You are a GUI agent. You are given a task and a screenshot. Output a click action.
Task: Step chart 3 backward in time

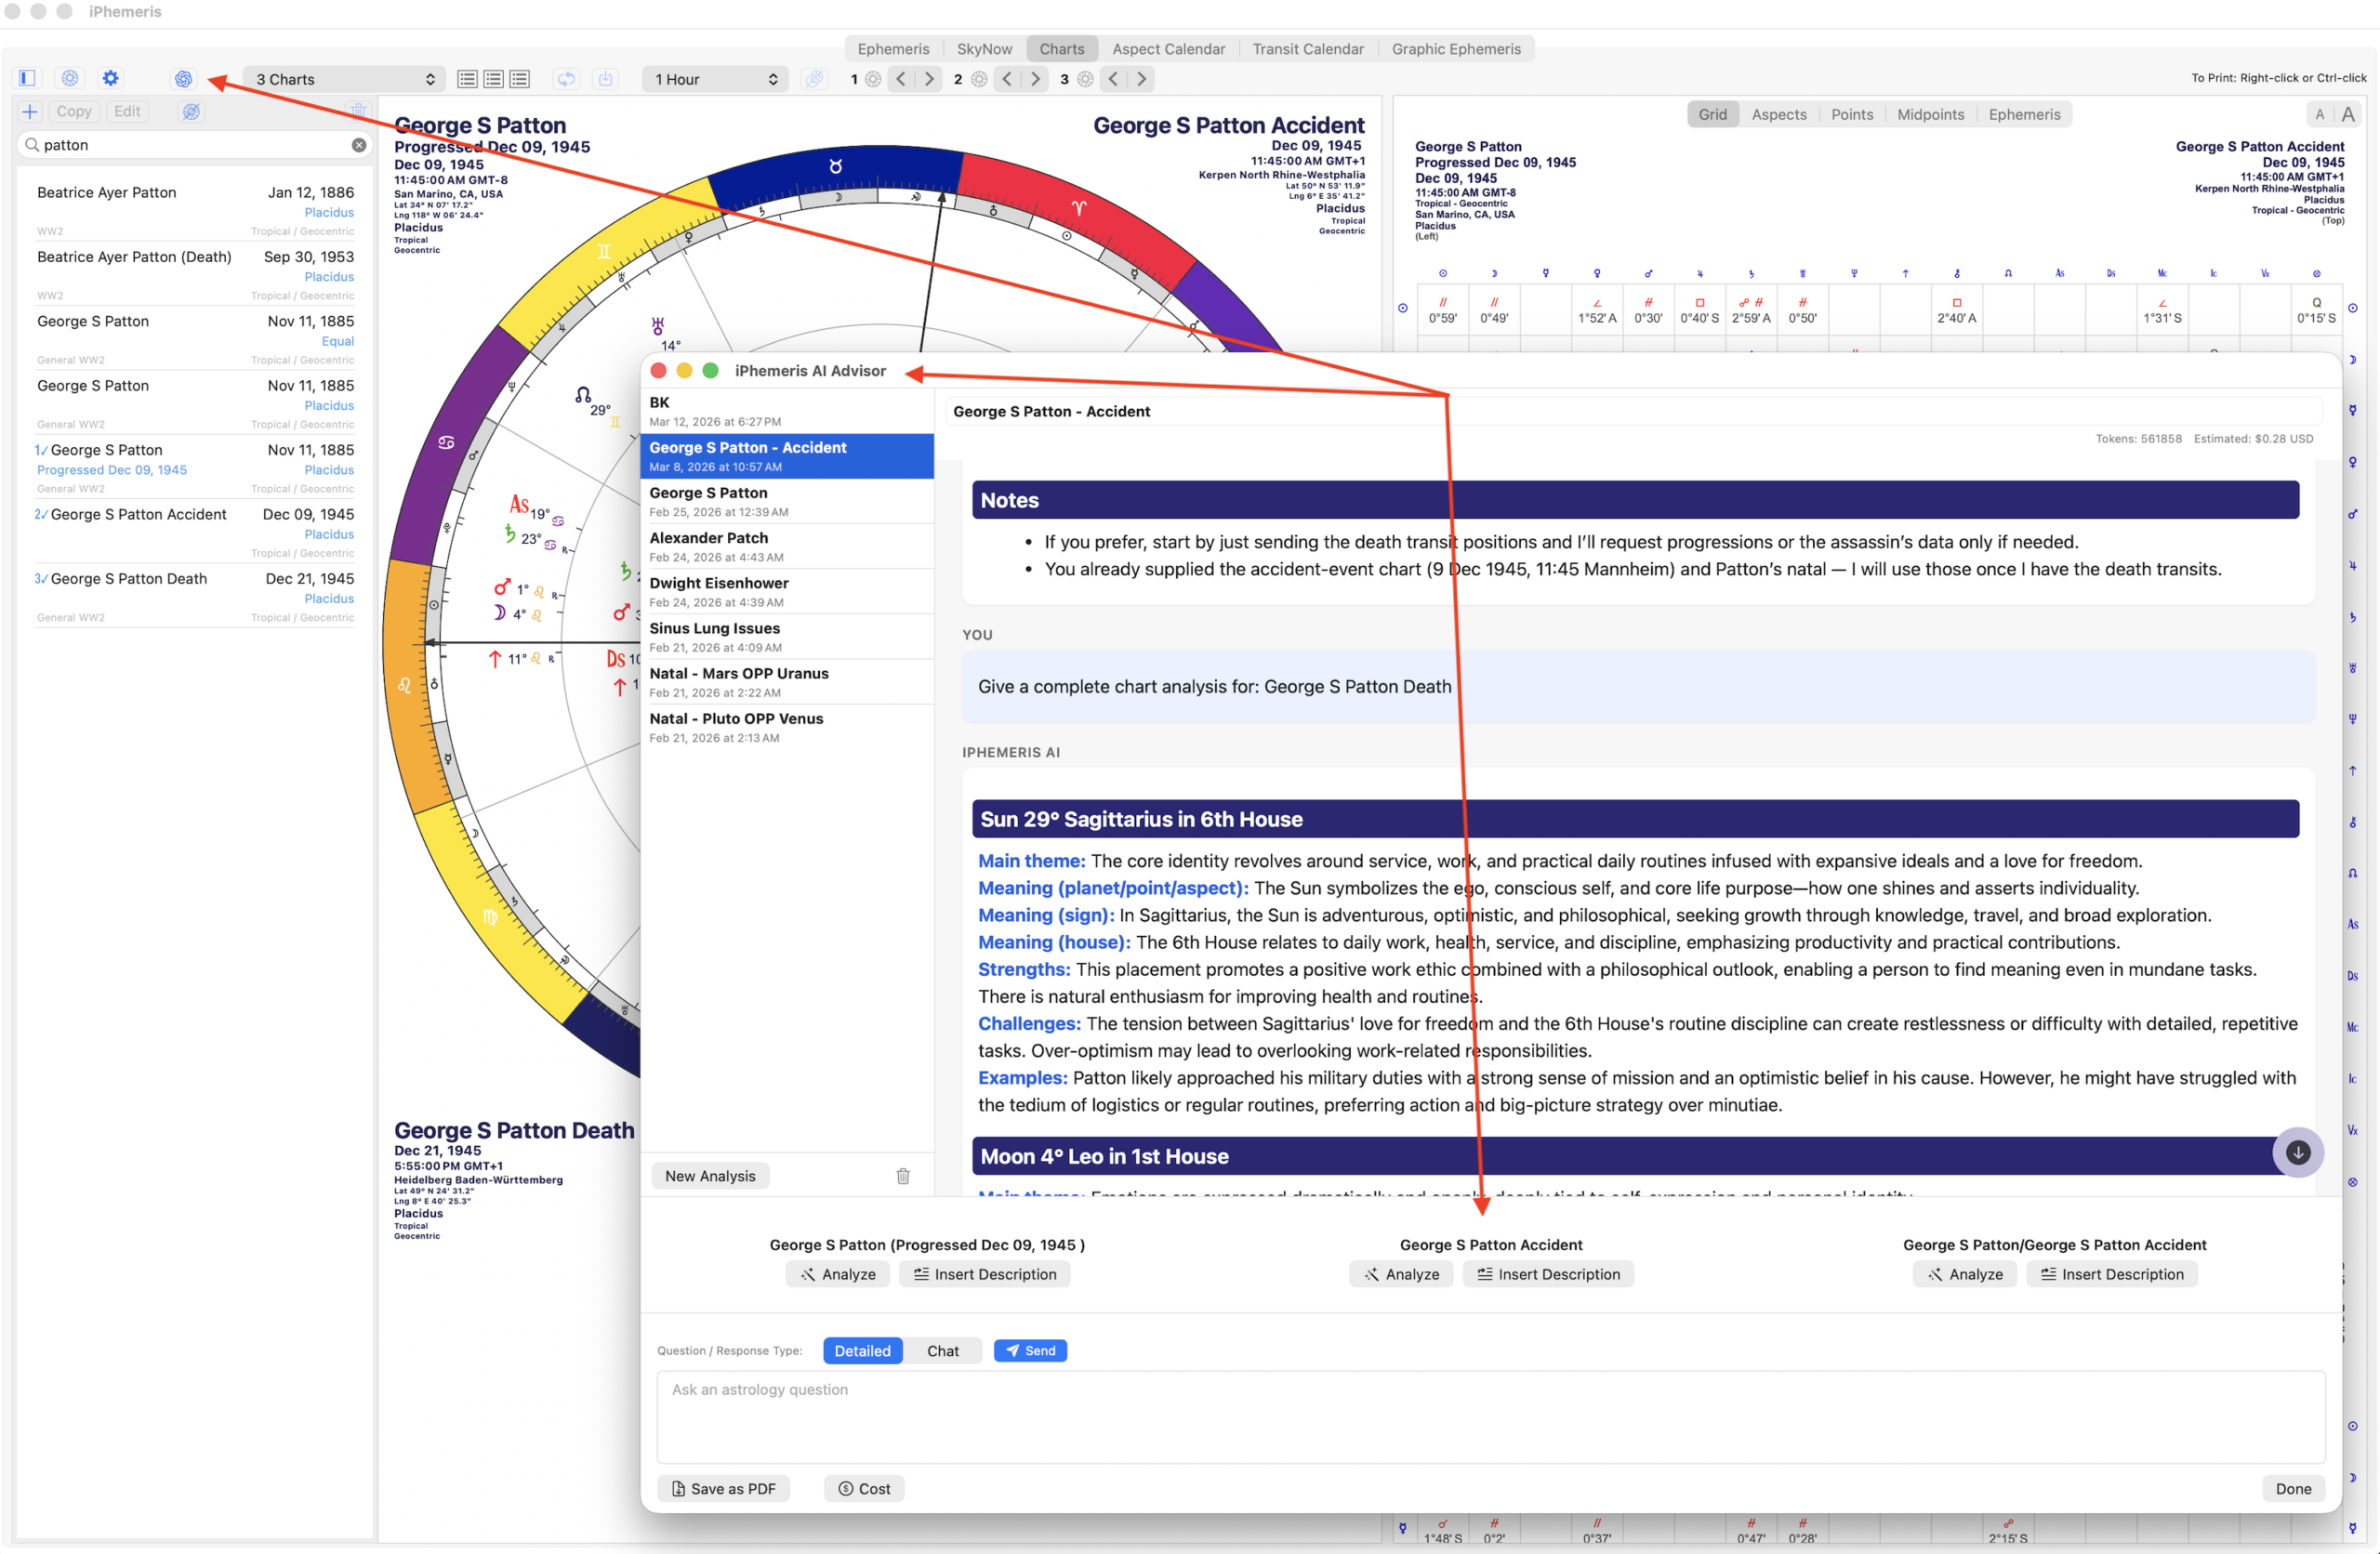tap(1113, 79)
